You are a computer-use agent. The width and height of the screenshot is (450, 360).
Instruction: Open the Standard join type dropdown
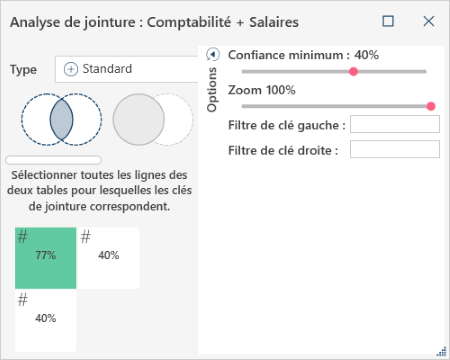(x=127, y=69)
